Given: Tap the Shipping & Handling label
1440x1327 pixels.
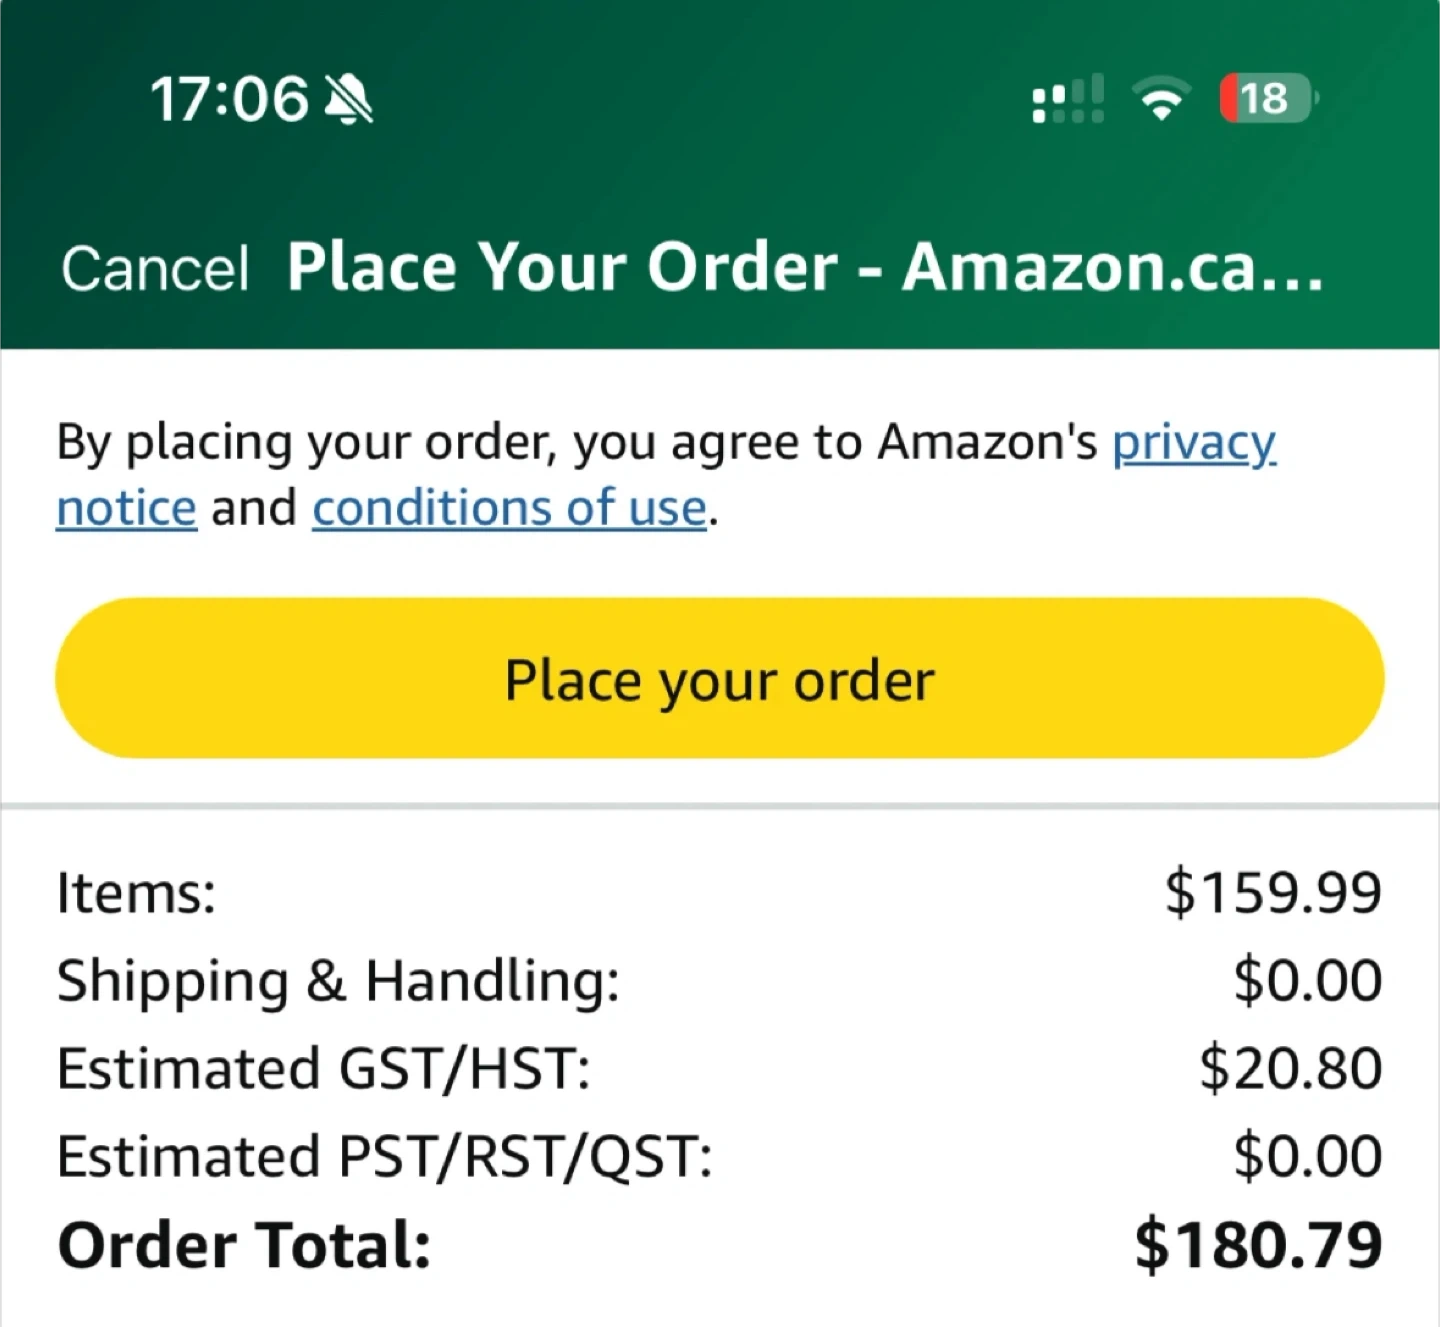Looking at the screenshot, I should [338, 980].
